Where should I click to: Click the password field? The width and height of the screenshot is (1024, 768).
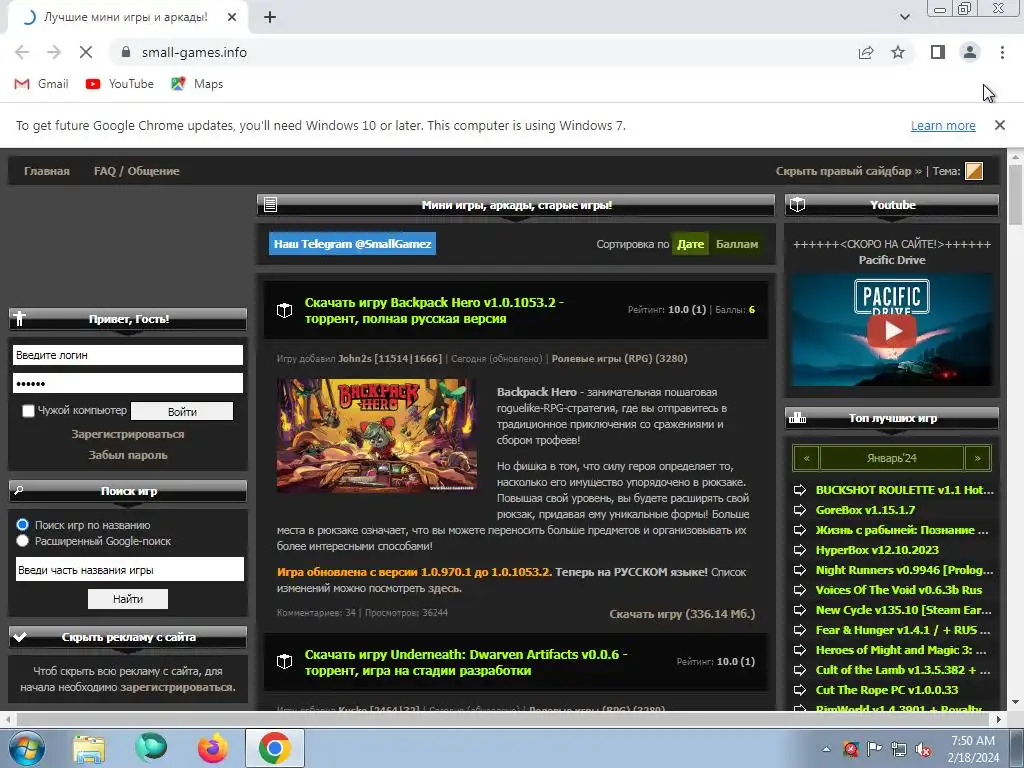tap(128, 383)
